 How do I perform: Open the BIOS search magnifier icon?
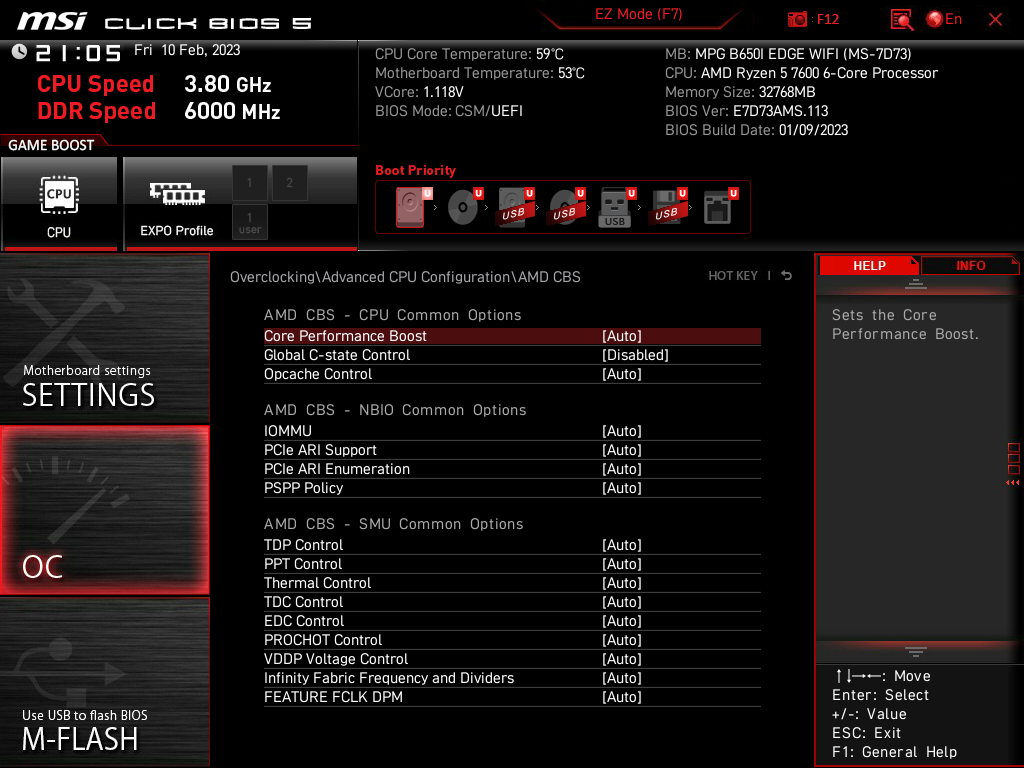(x=901, y=20)
